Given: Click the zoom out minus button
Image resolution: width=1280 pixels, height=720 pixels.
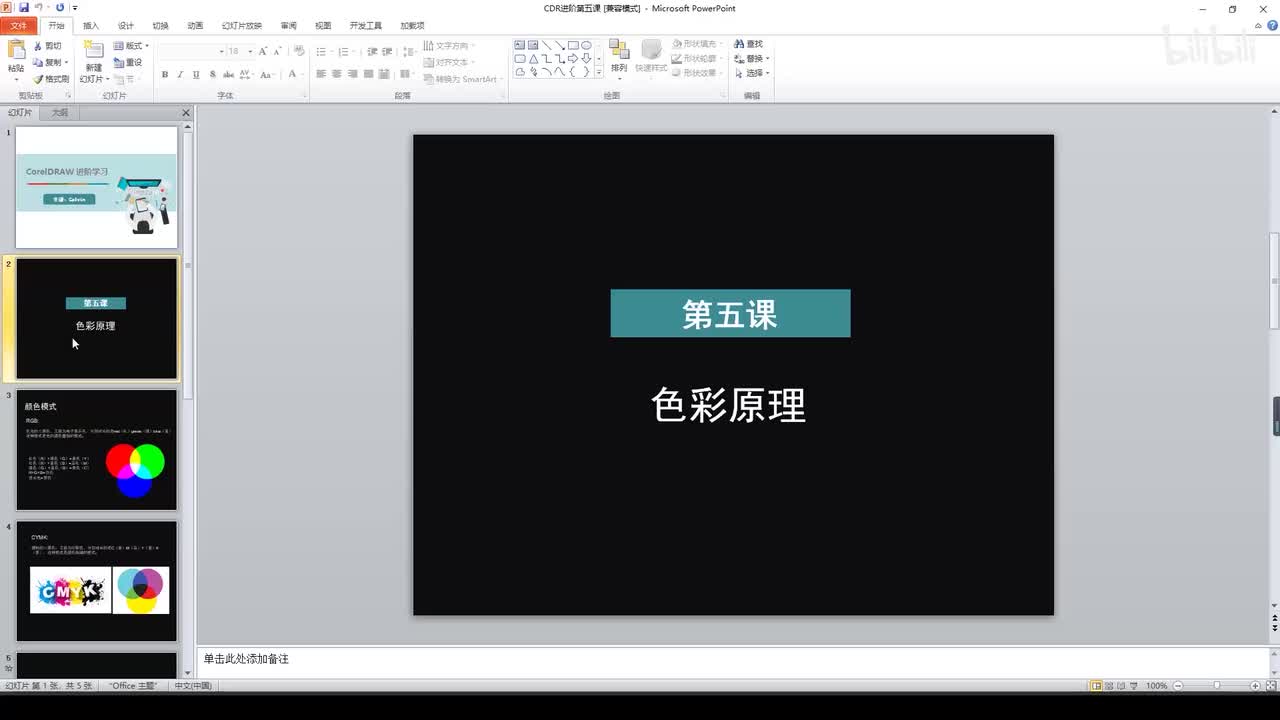Looking at the screenshot, I should pos(1178,686).
